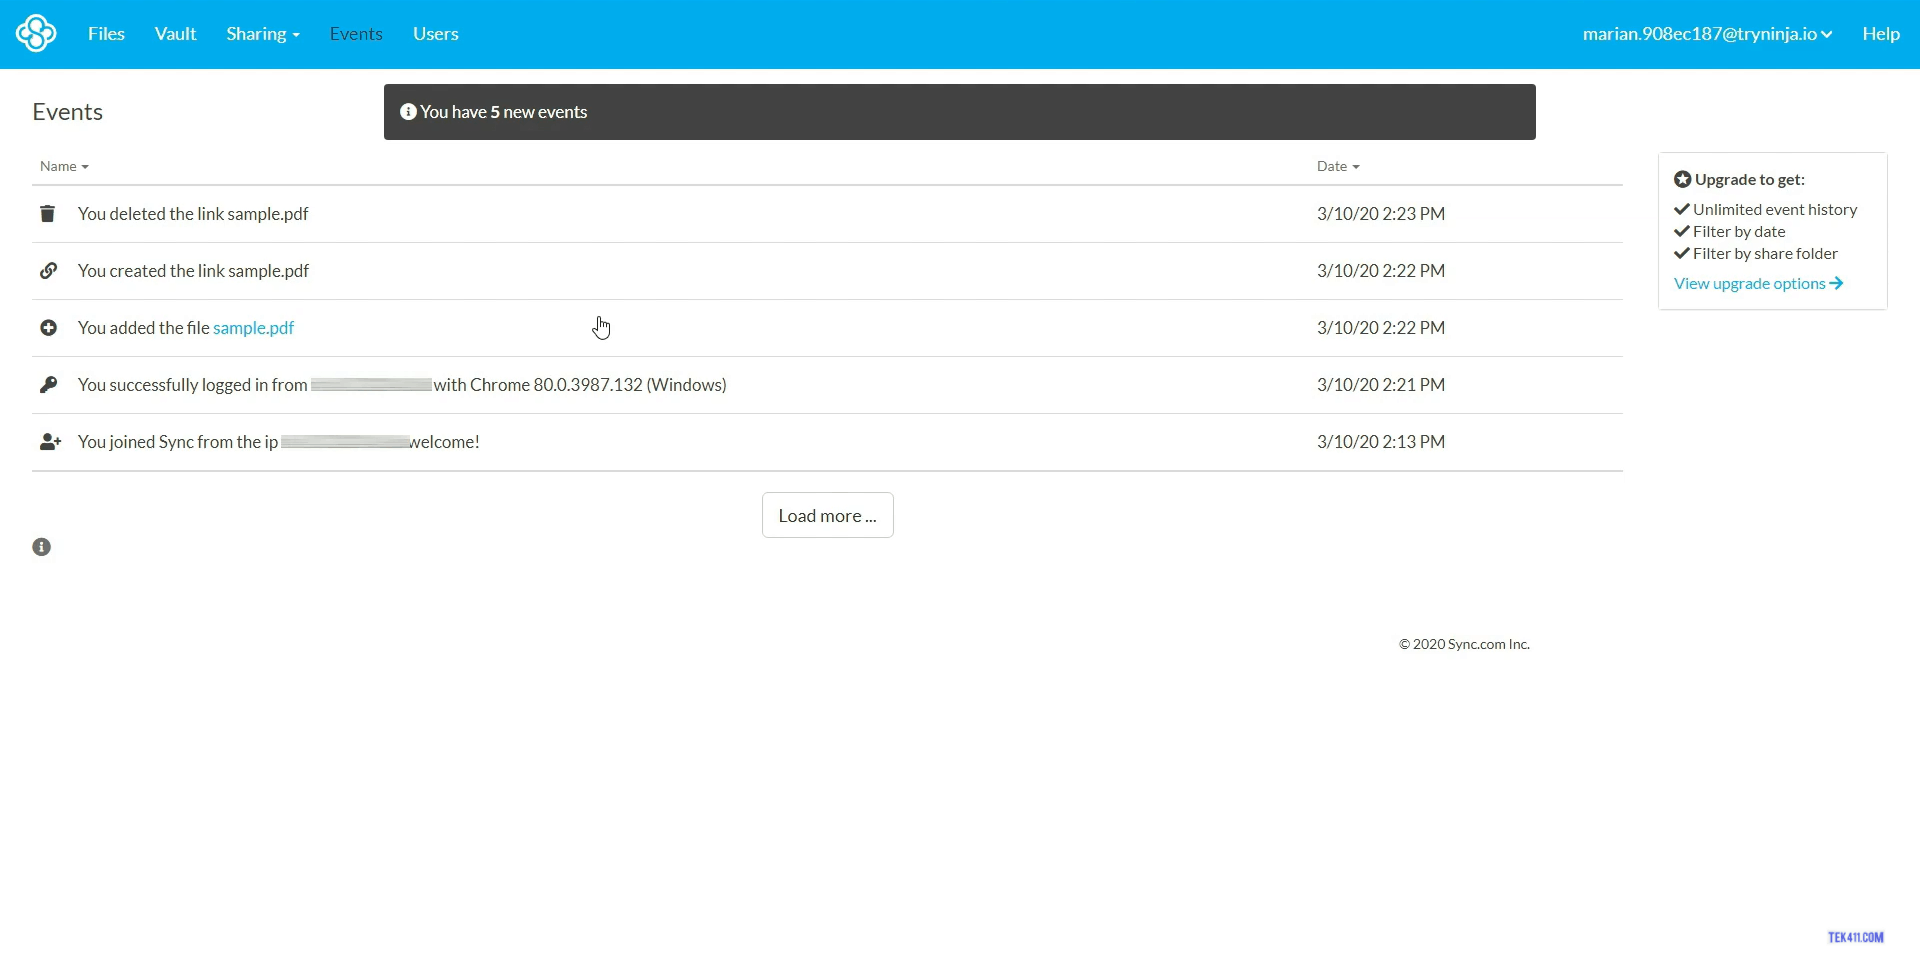1920x959 pixels.
Task: Open the sample.pdf file link
Action: tap(253, 328)
